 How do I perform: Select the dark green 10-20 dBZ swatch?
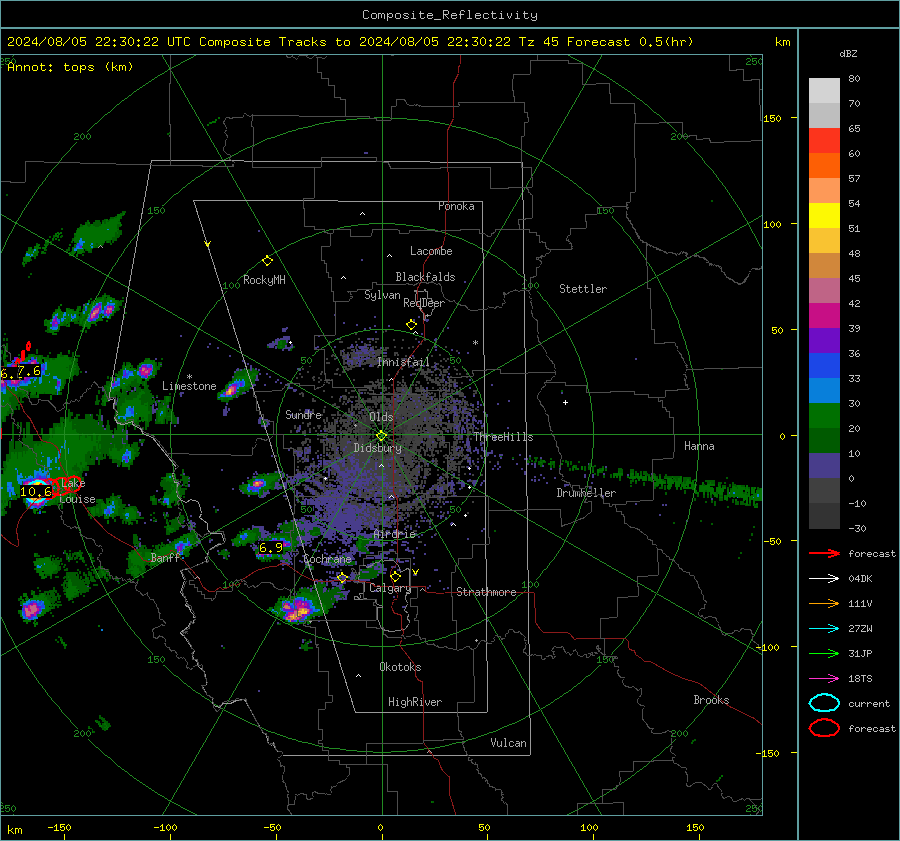[824, 441]
